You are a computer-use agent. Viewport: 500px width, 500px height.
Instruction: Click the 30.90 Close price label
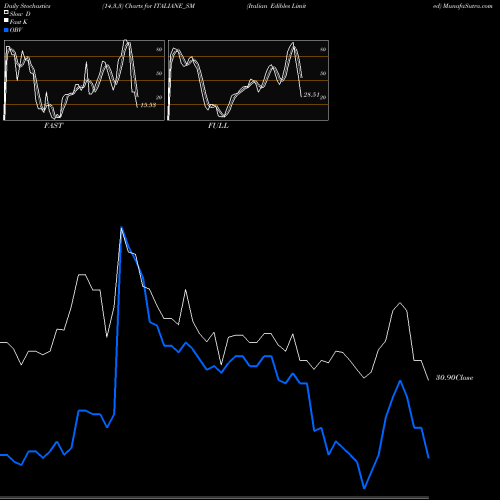point(454,378)
